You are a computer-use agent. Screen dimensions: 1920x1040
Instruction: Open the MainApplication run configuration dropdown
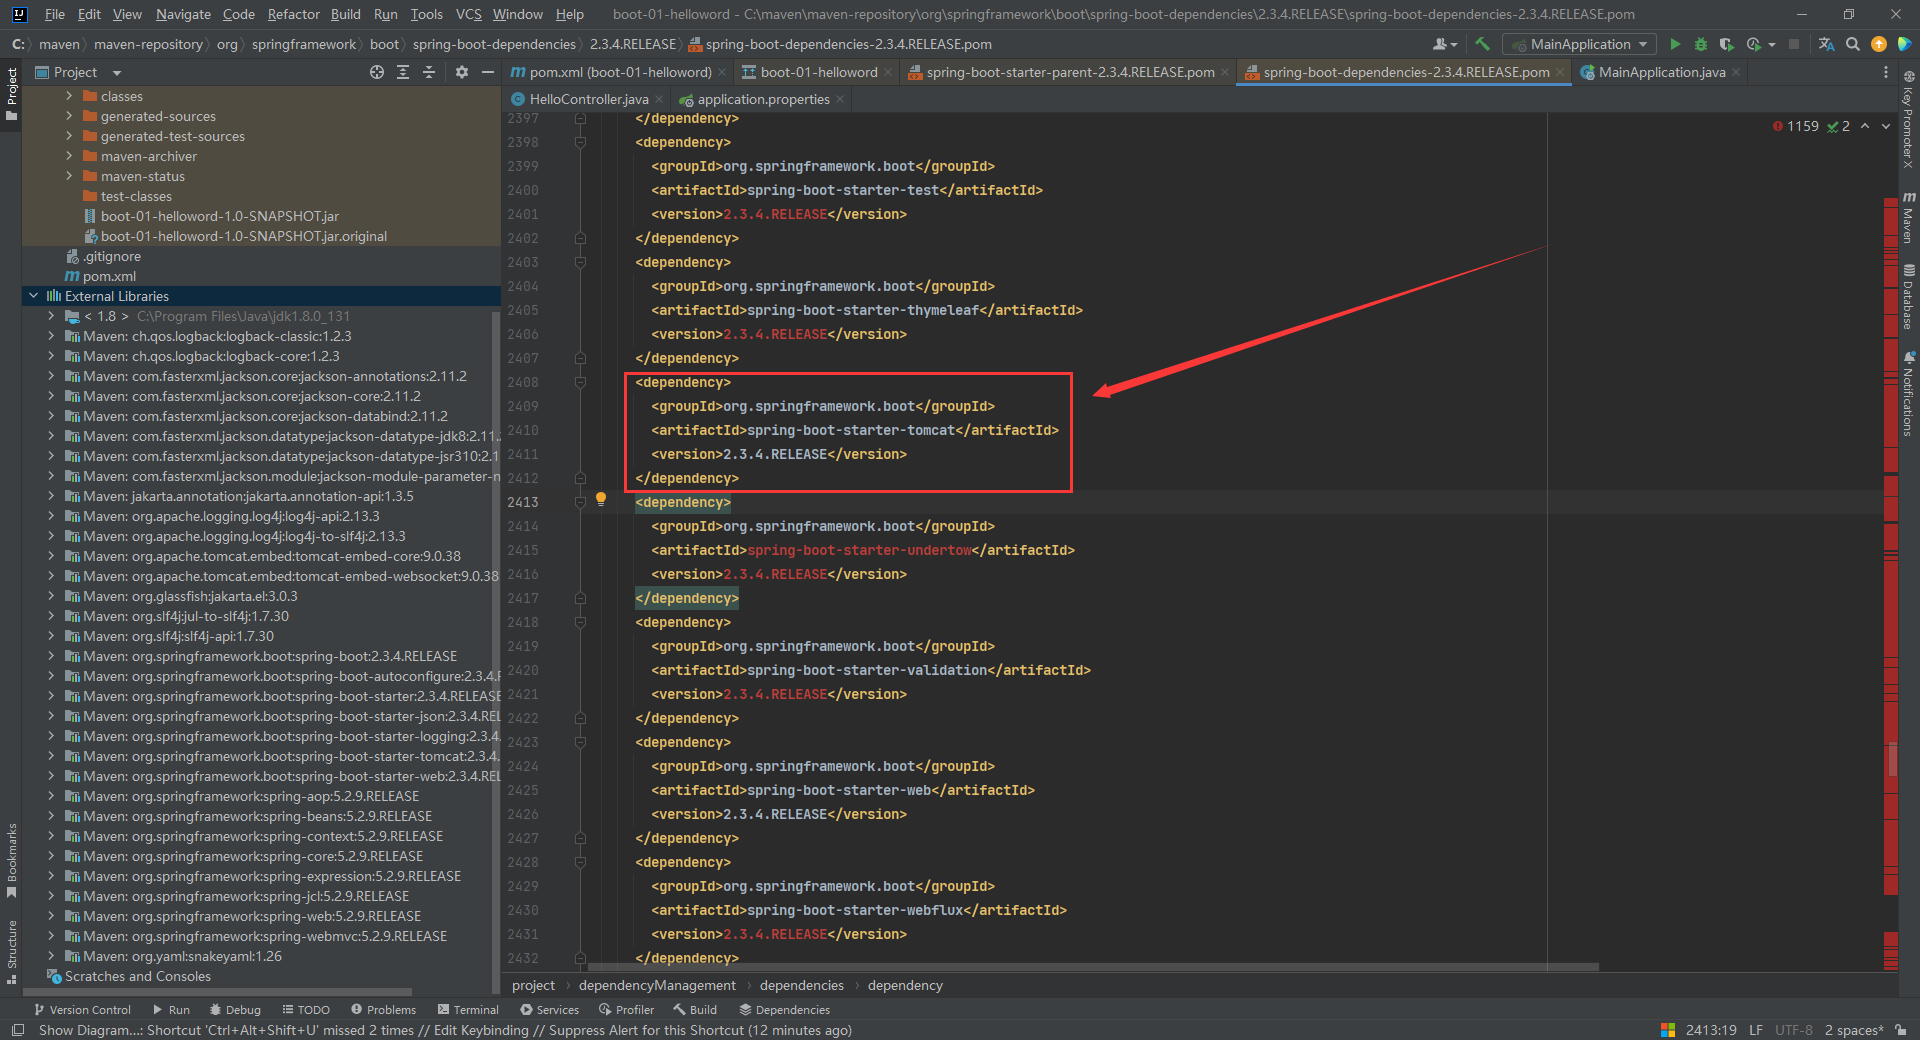coord(1580,44)
